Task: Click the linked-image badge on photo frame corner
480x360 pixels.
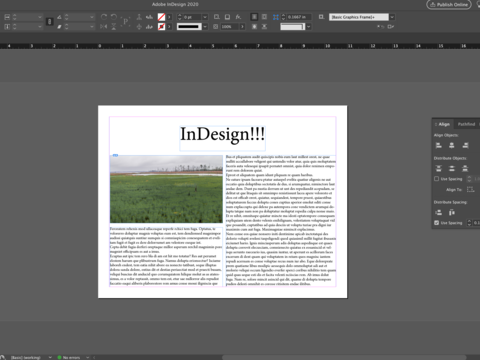Action: [115, 155]
